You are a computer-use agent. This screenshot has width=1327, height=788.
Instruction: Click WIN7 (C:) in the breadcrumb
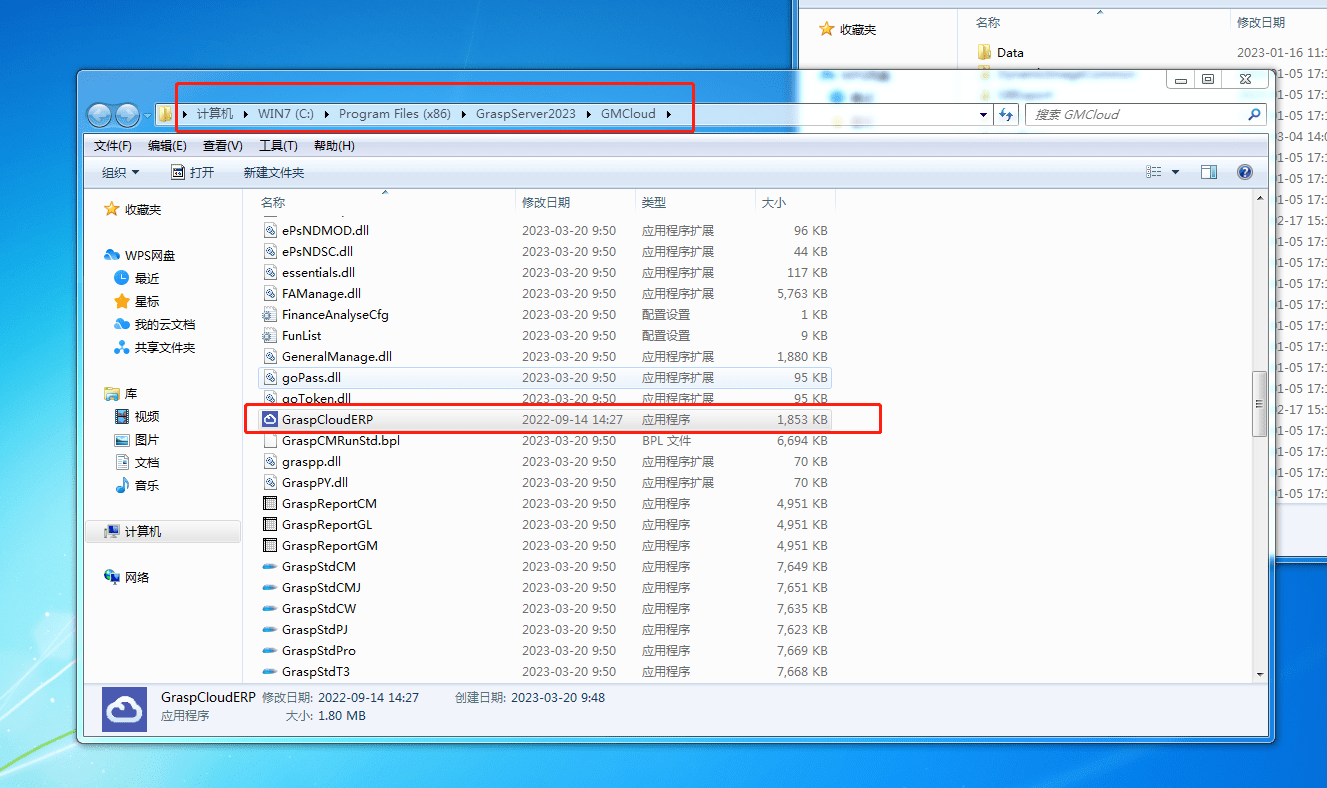[286, 114]
